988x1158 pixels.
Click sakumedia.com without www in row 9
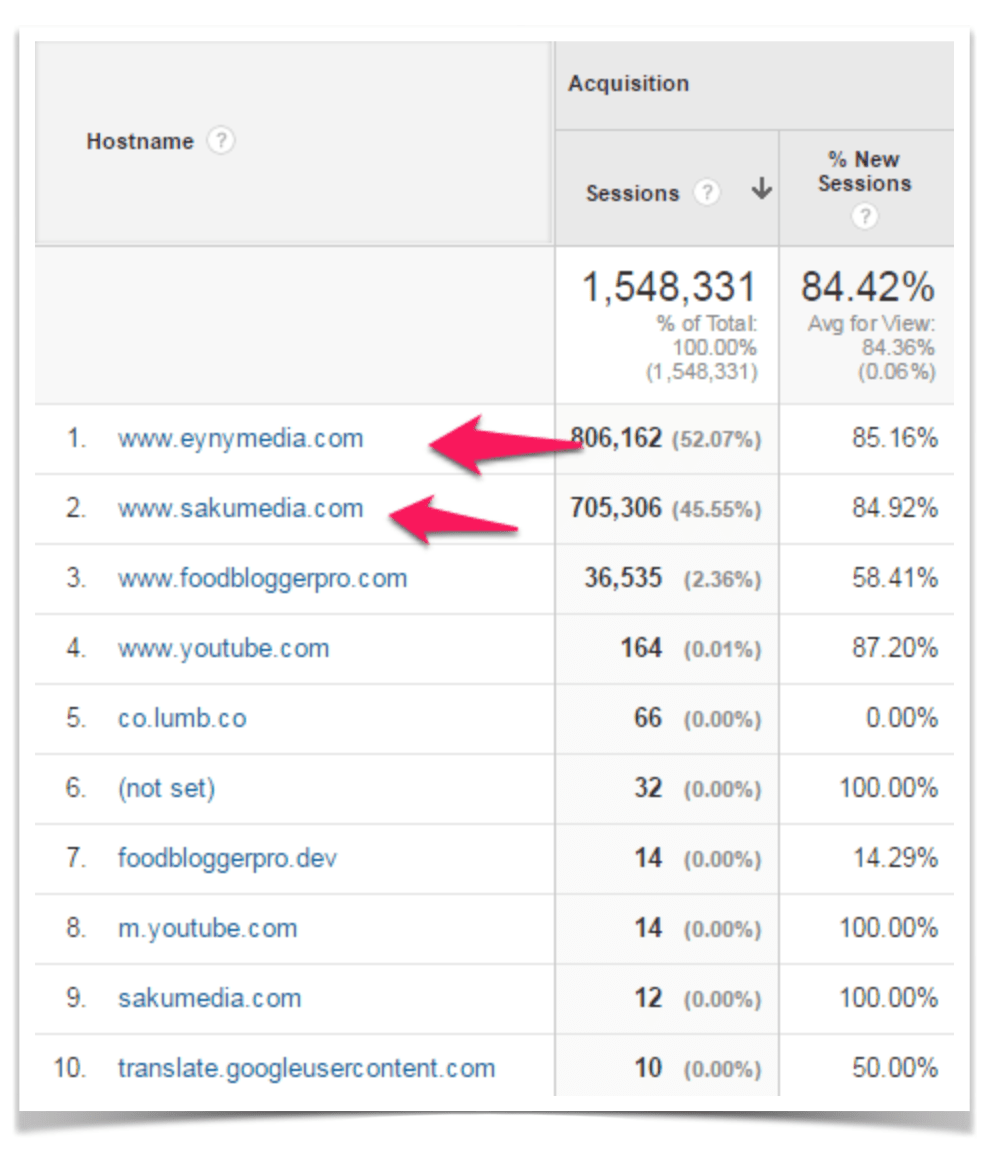pos(209,998)
